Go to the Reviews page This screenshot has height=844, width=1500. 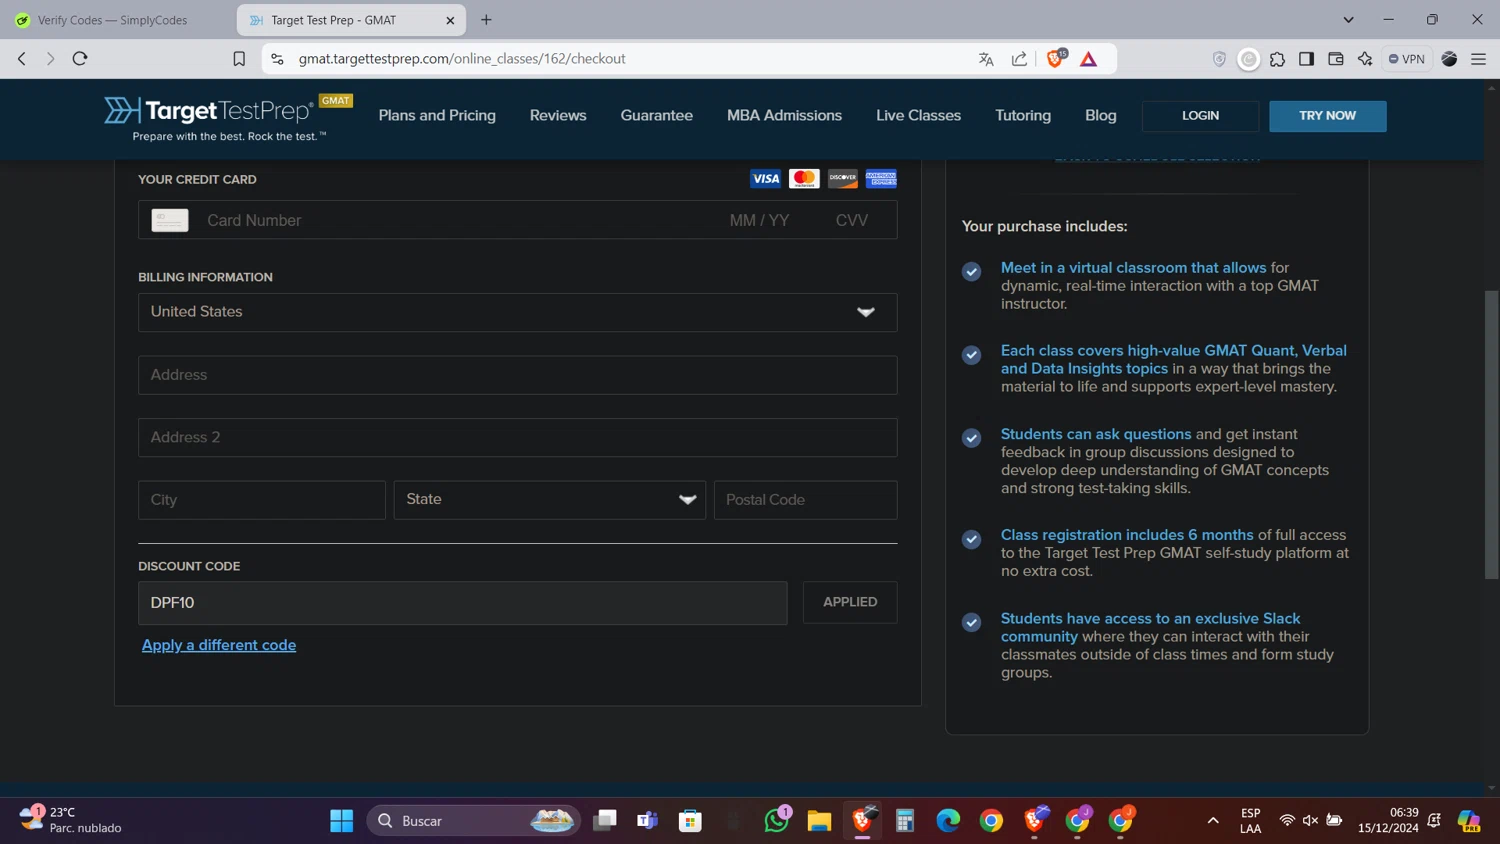[558, 116]
